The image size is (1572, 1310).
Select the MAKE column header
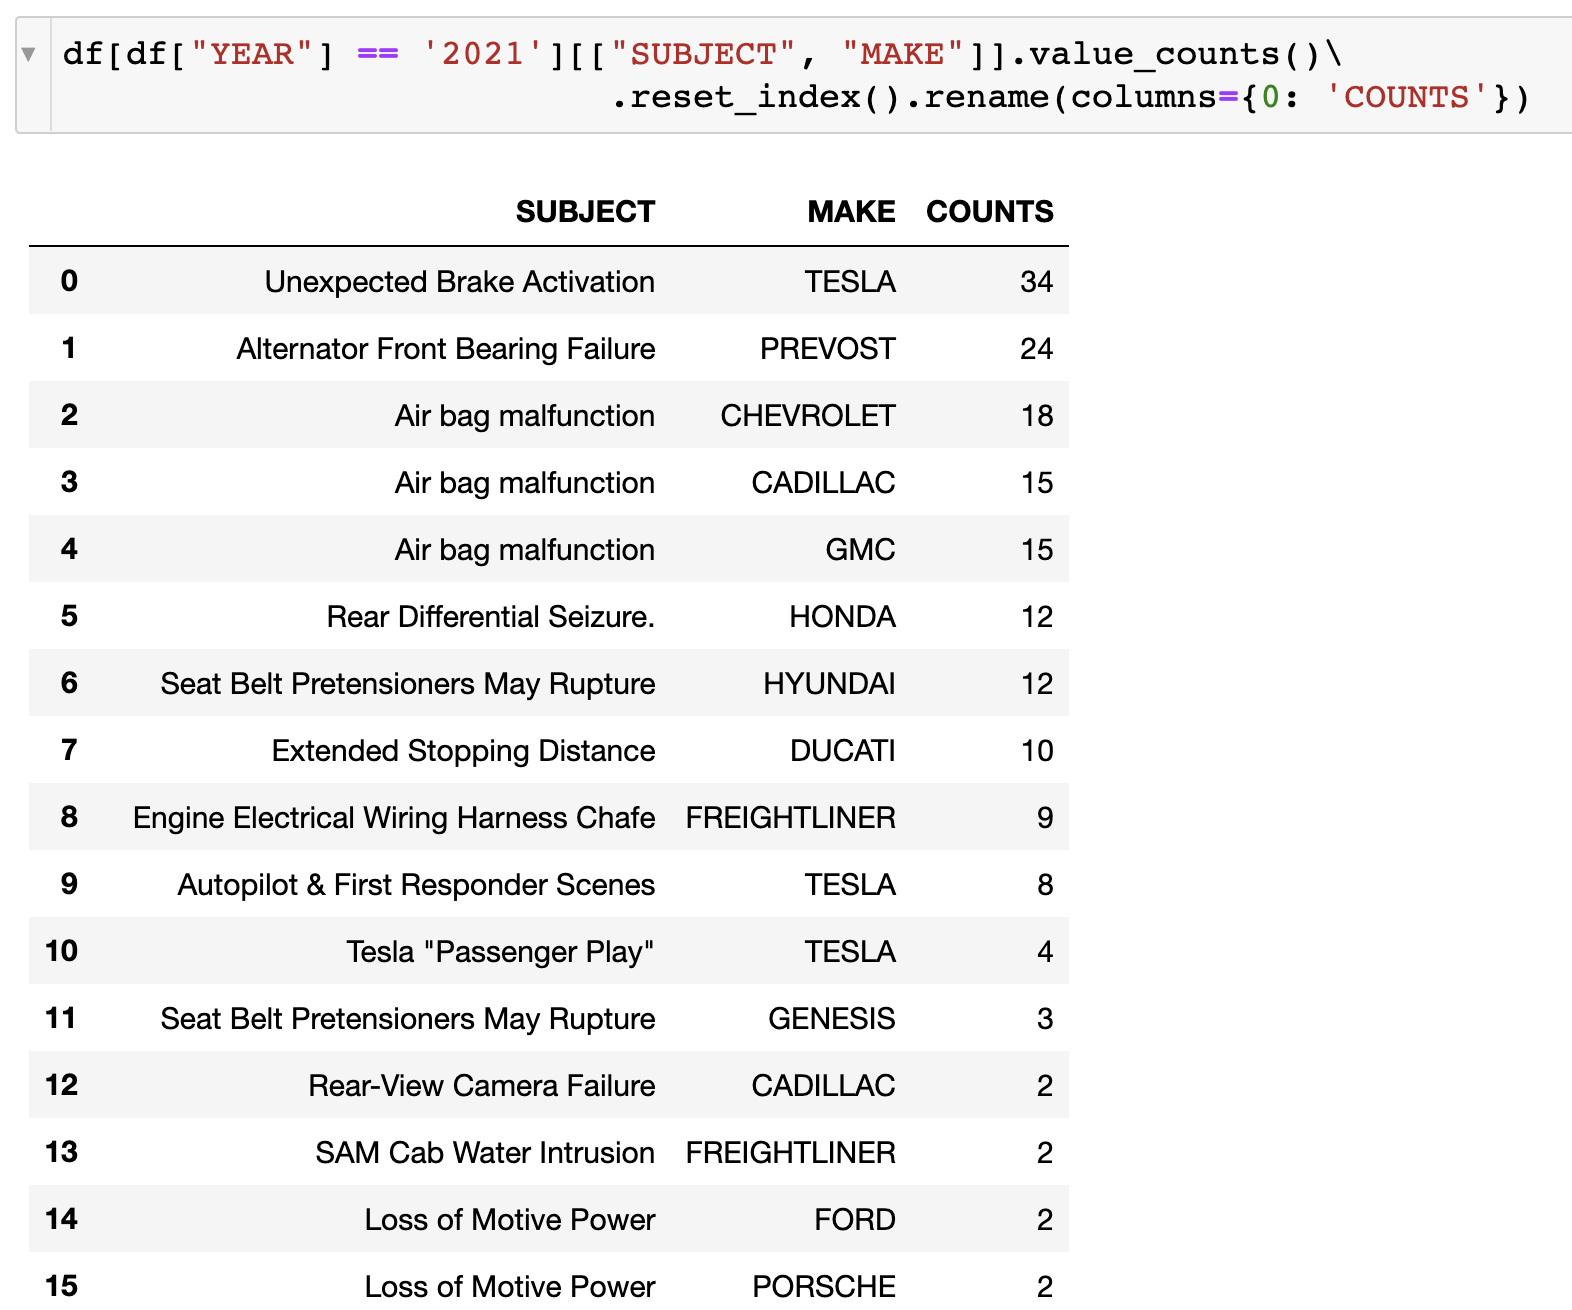[851, 212]
